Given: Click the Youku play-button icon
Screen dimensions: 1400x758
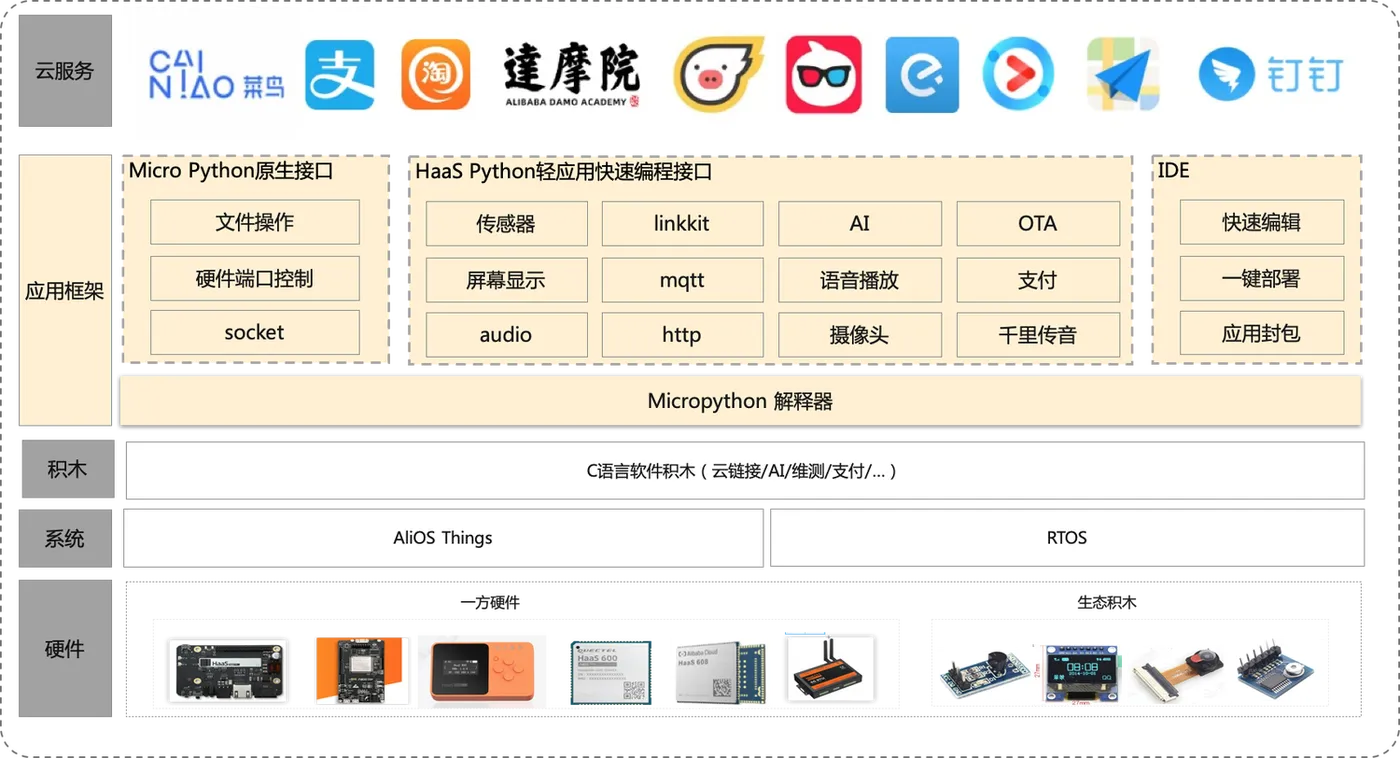Looking at the screenshot, I should click(1019, 74).
